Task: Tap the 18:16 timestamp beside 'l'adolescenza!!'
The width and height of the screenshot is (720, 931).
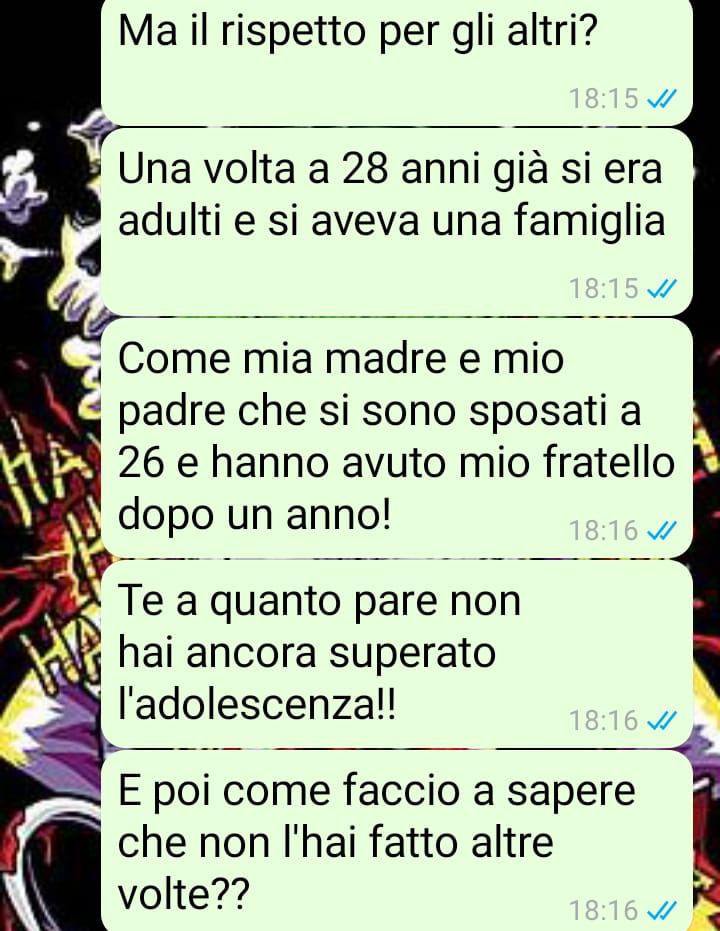Action: (604, 721)
